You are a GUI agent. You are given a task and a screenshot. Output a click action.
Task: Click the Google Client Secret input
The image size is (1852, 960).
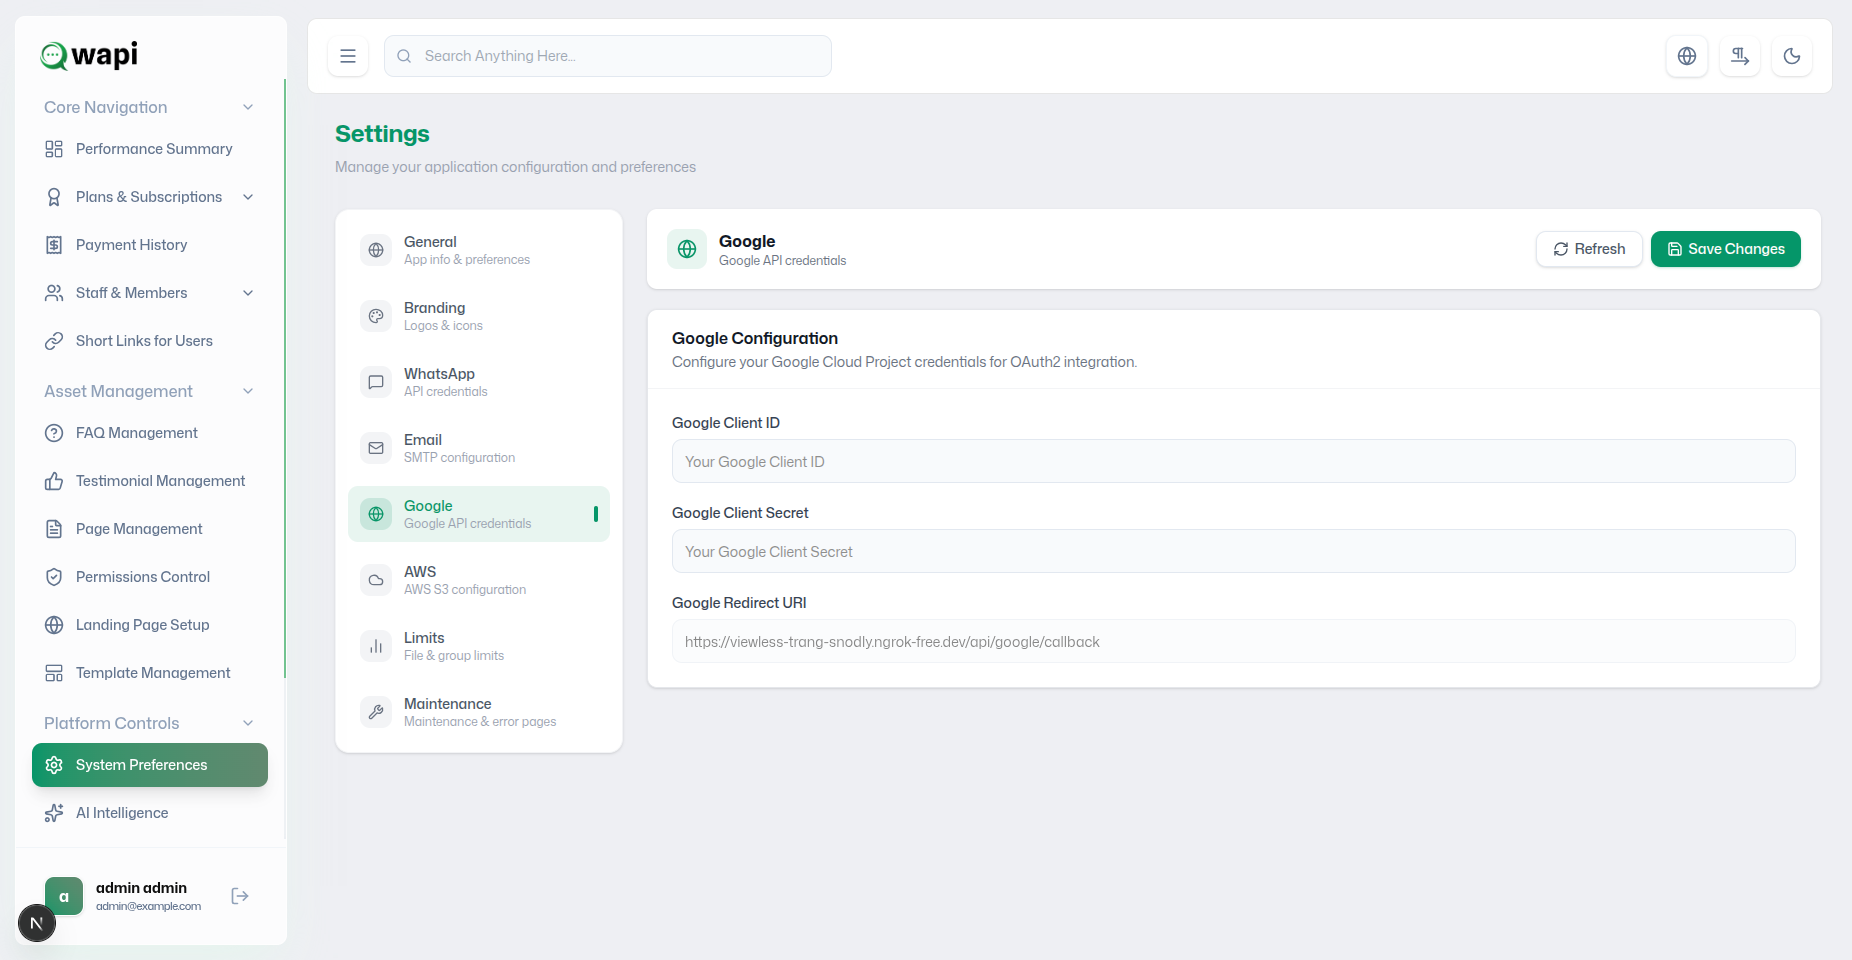pos(1234,551)
